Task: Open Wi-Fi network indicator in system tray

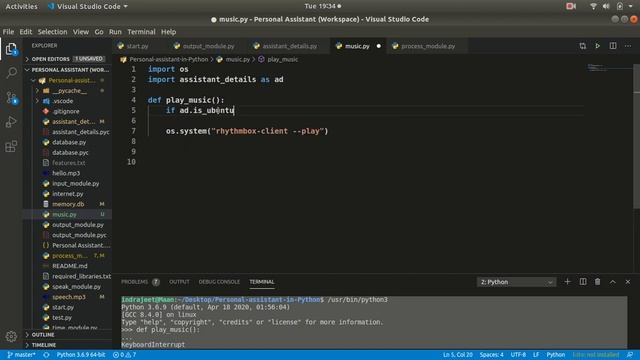Action: (x=593, y=6)
